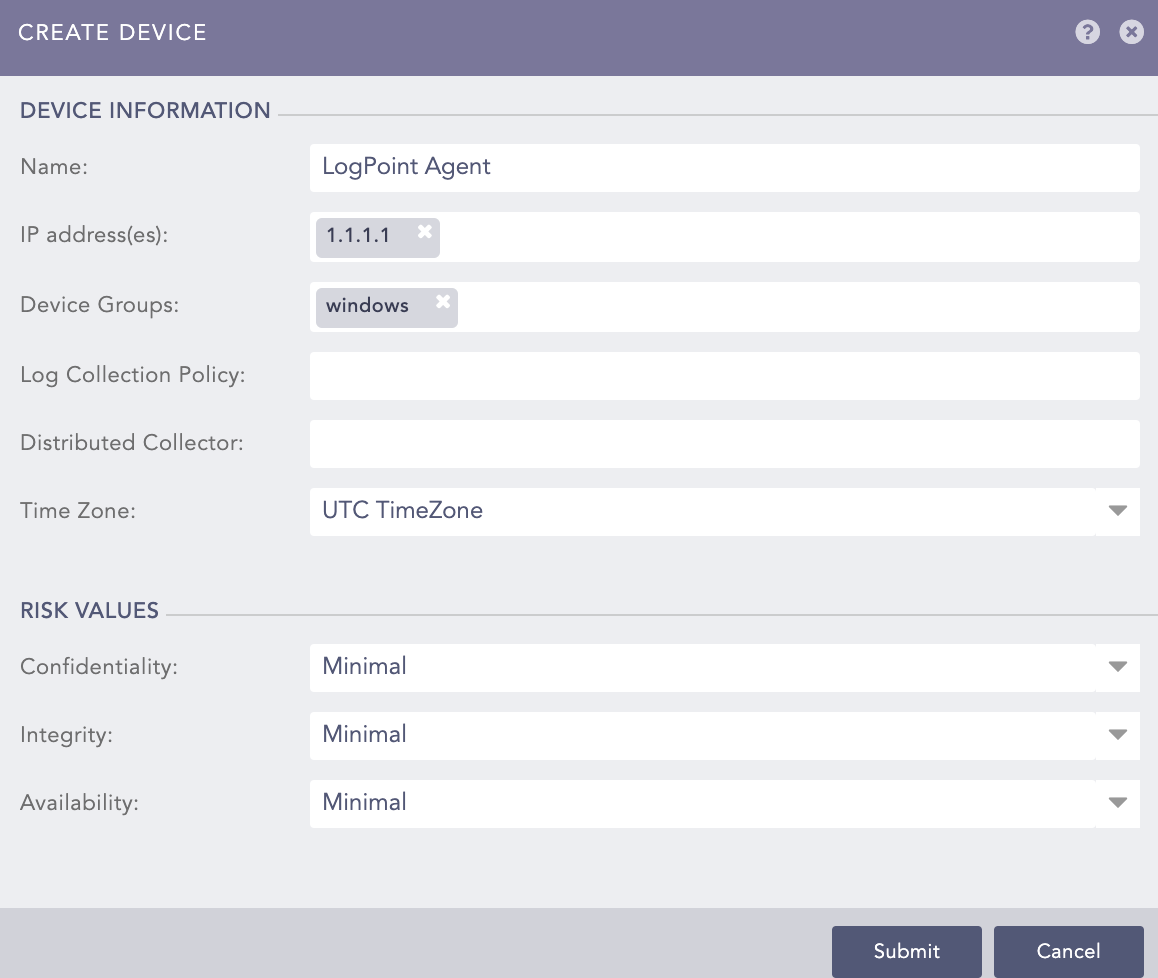Open the help icon in the title bar
This screenshot has width=1158, height=978.
point(1087,32)
